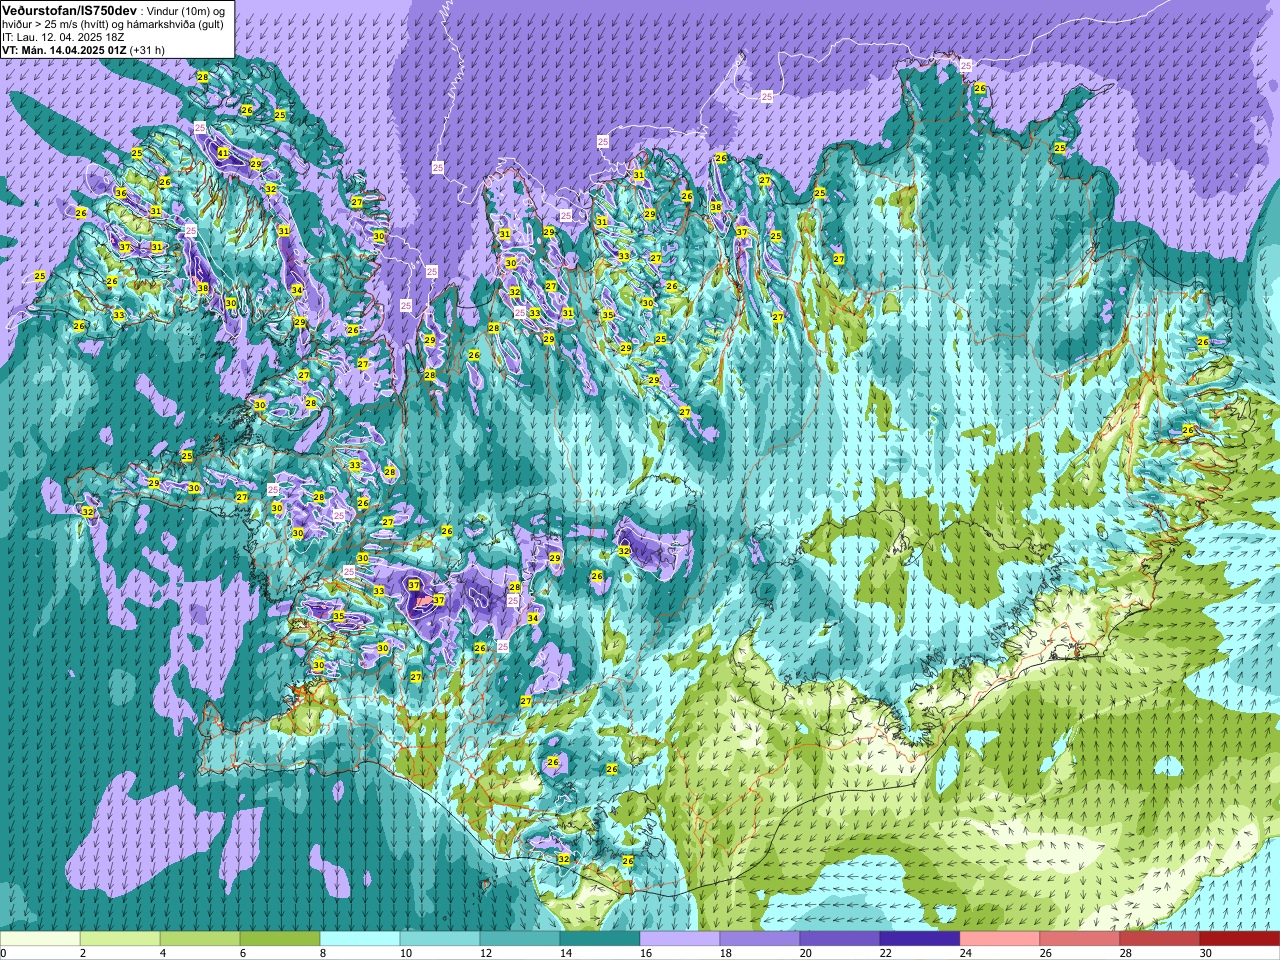The width and height of the screenshot is (1280, 960).
Task: Click the light cyan 8–10 legend swatch
Action: (360, 939)
